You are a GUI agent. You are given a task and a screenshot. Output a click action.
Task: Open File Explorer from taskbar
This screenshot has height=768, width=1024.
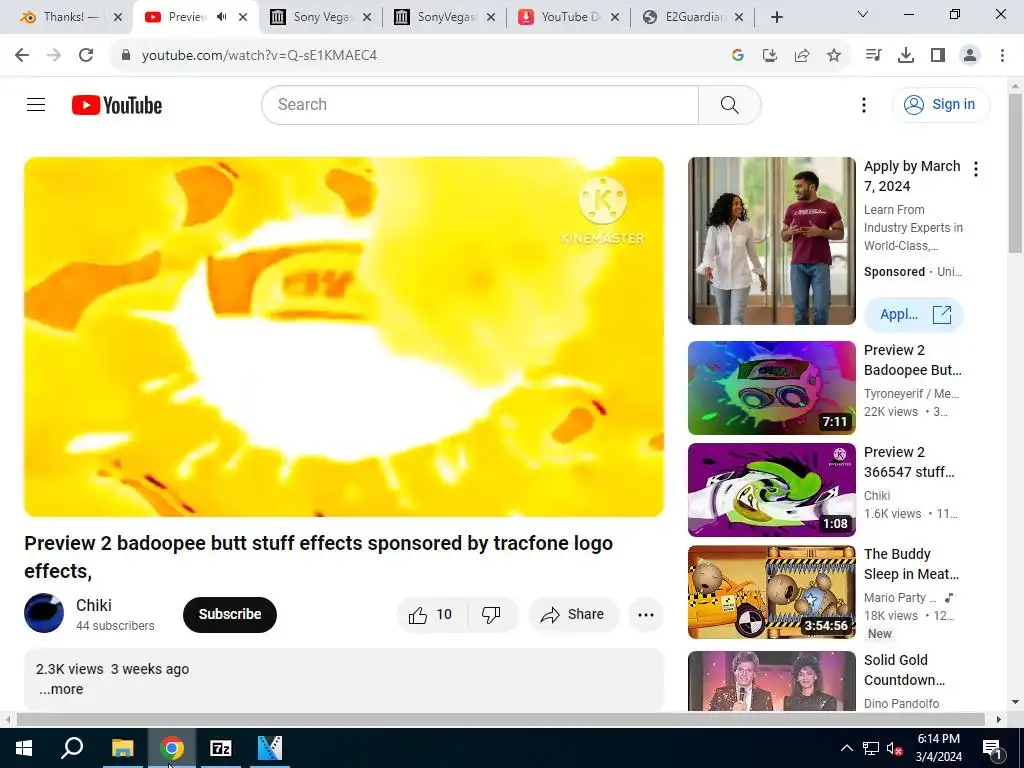point(122,748)
